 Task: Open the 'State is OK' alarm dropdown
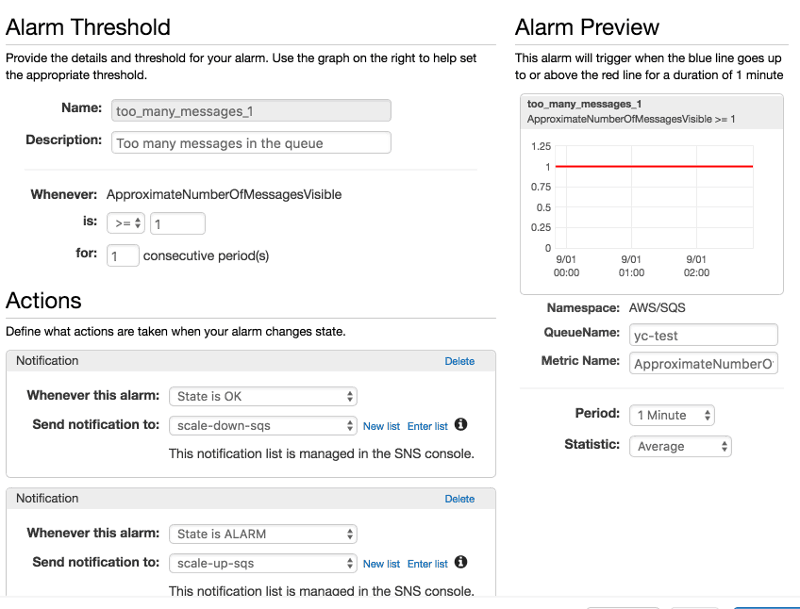pos(262,396)
